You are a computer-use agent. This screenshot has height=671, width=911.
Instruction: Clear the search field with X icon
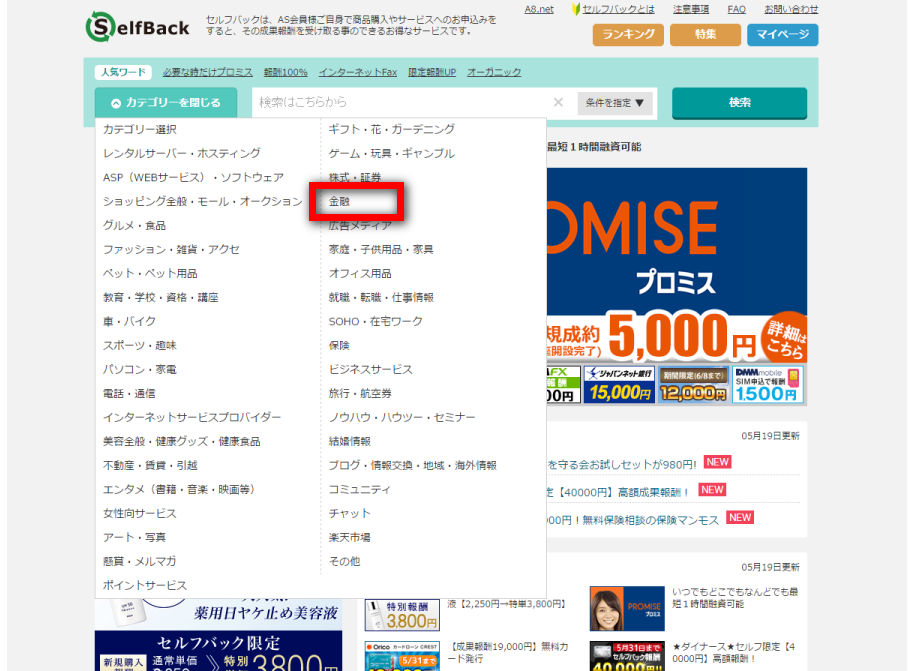[x=558, y=102]
